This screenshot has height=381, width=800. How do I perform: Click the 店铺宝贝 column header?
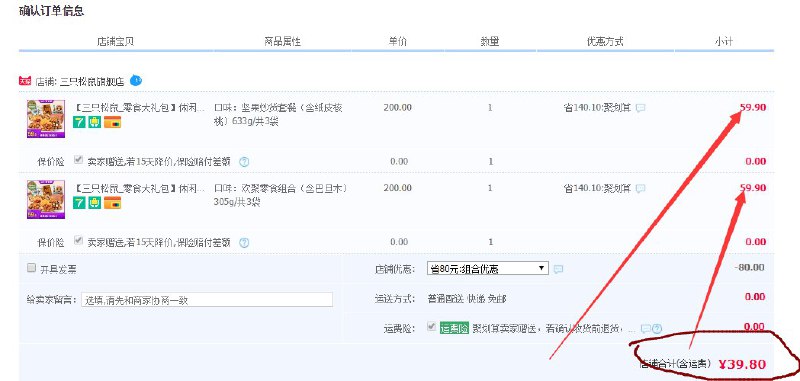(x=115, y=42)
